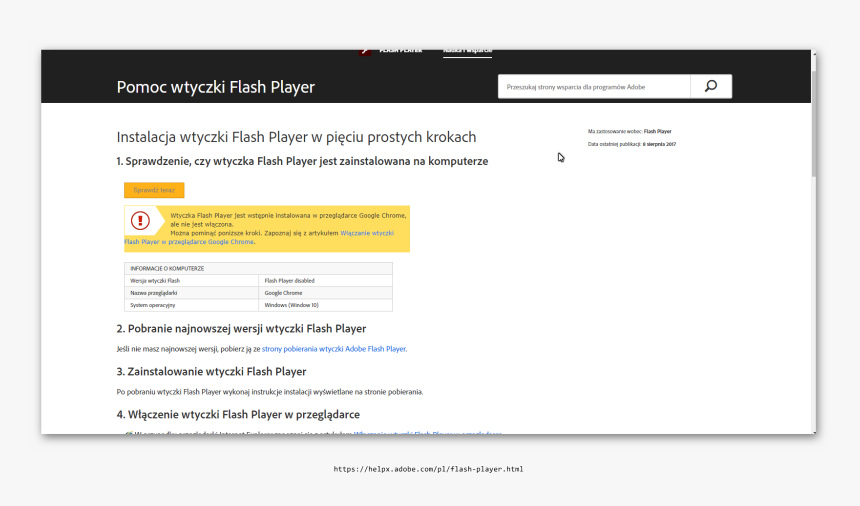Click the Pomoc wtyczki Flash Player title
The width and height of the screenshot is (860, 506).
(x=216, y=87)
